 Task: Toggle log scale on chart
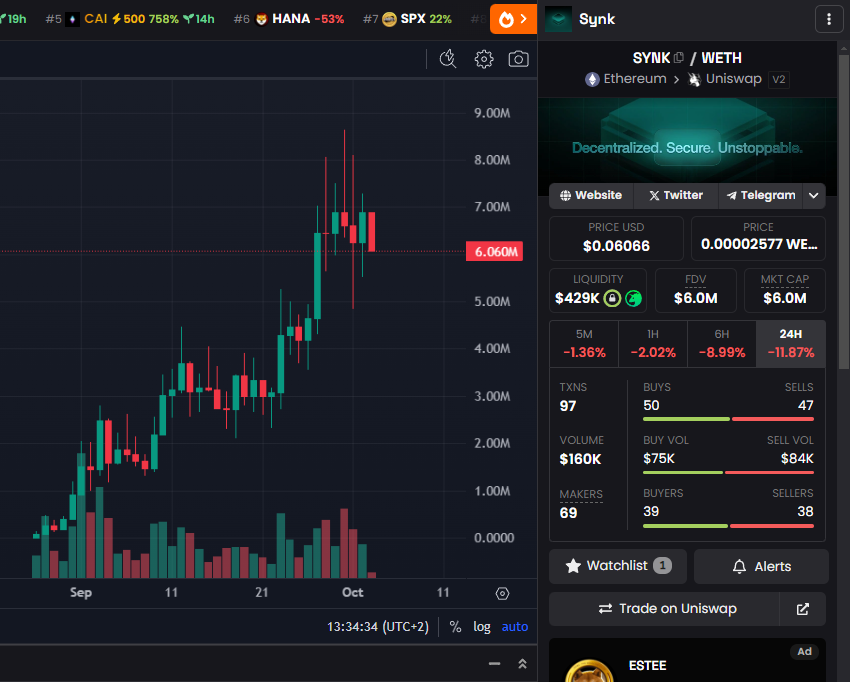482,627
